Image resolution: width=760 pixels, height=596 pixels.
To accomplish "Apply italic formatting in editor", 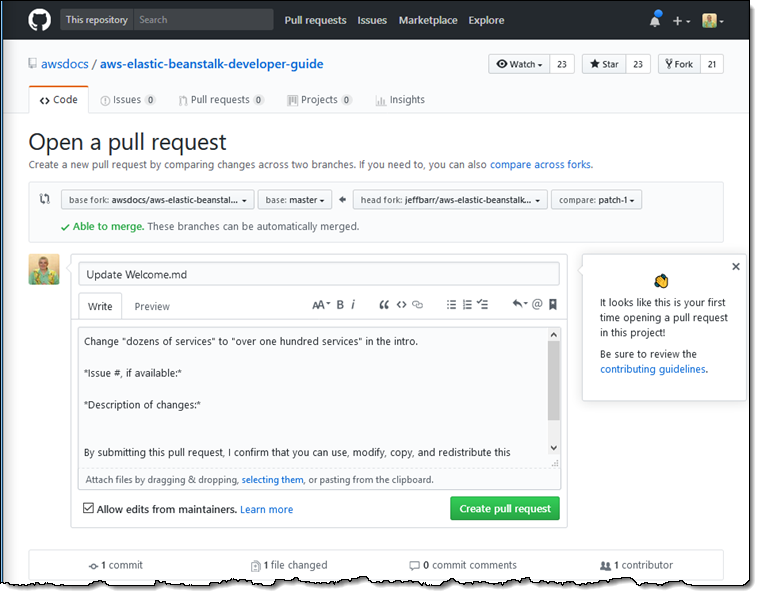I will (354, 305).
